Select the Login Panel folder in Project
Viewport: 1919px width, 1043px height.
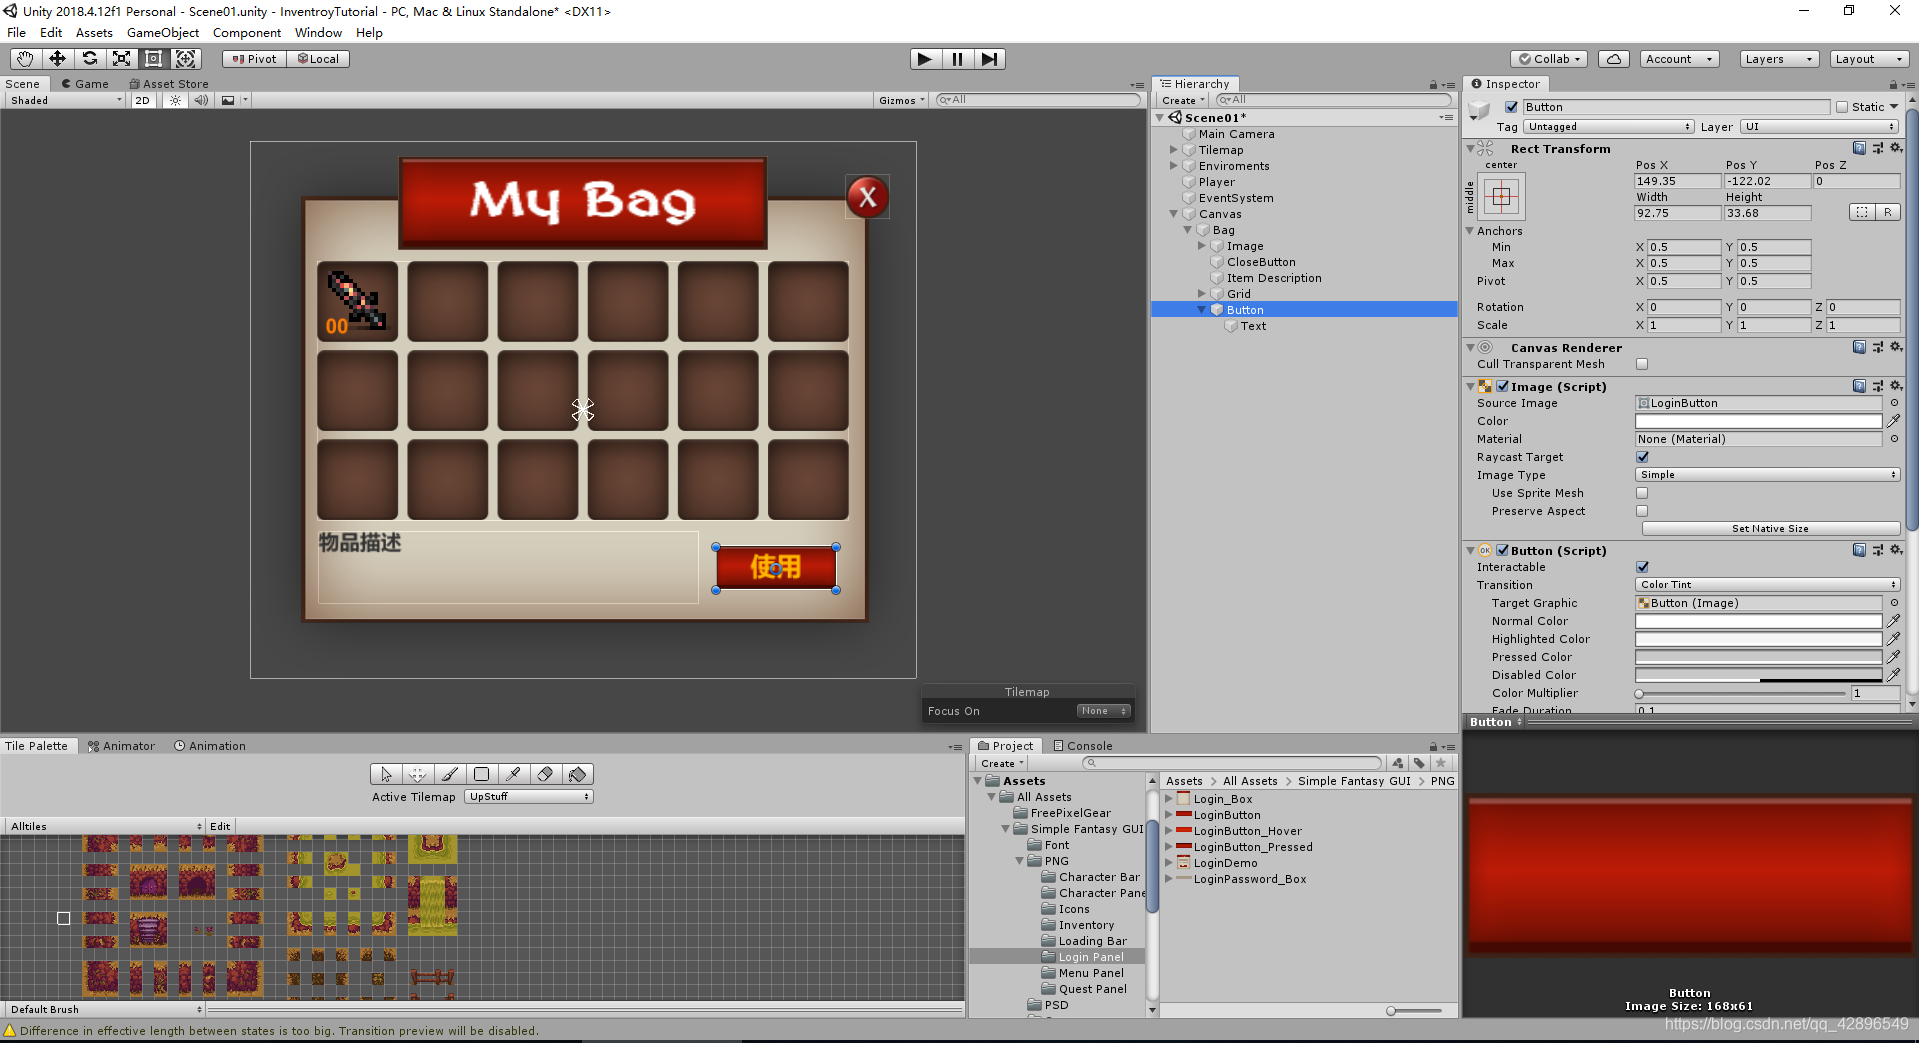pos(1090,956)
